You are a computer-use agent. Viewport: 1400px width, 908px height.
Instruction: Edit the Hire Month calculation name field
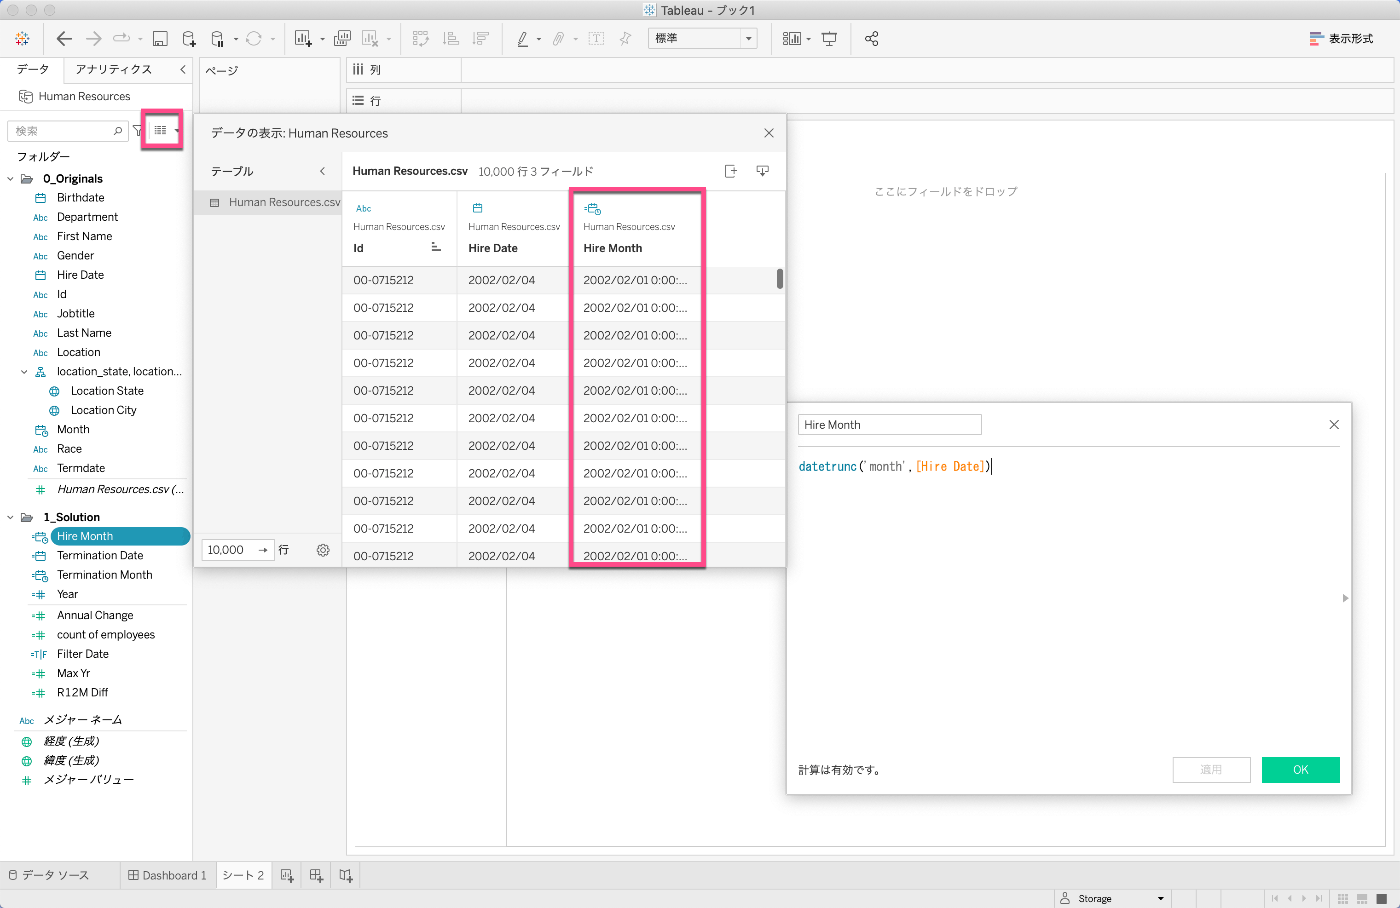(x=890, y=425)
